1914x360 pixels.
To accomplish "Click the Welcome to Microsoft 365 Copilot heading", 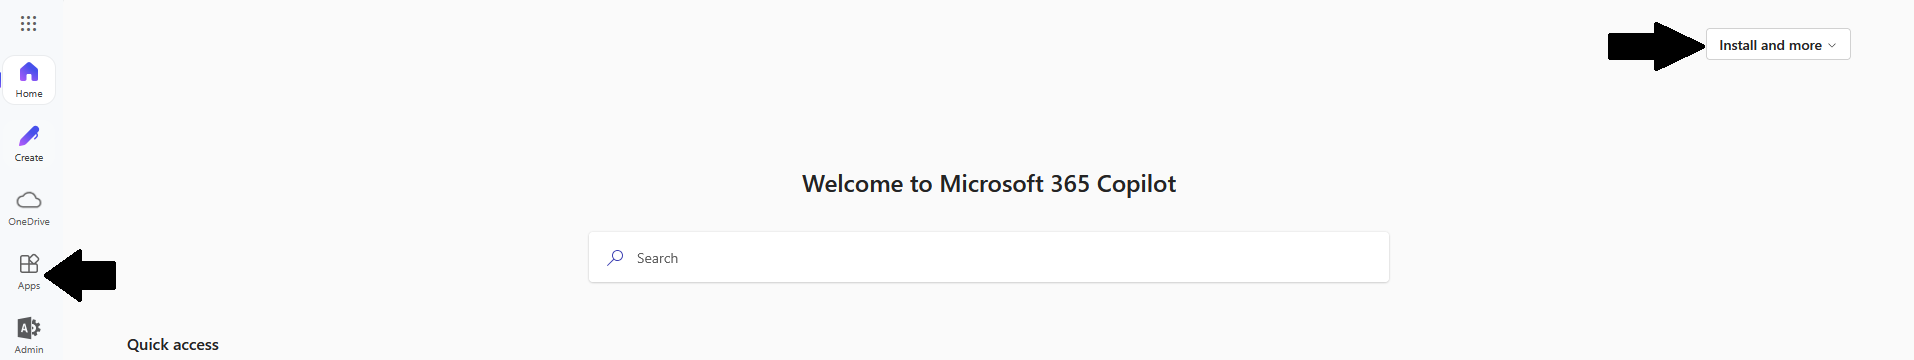I will click(989, 184).
